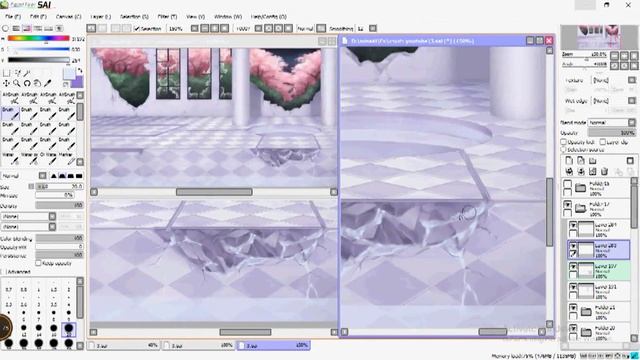Open the Edit menu
The width and height of the screenshot is (640, 360).
[38, 17]
